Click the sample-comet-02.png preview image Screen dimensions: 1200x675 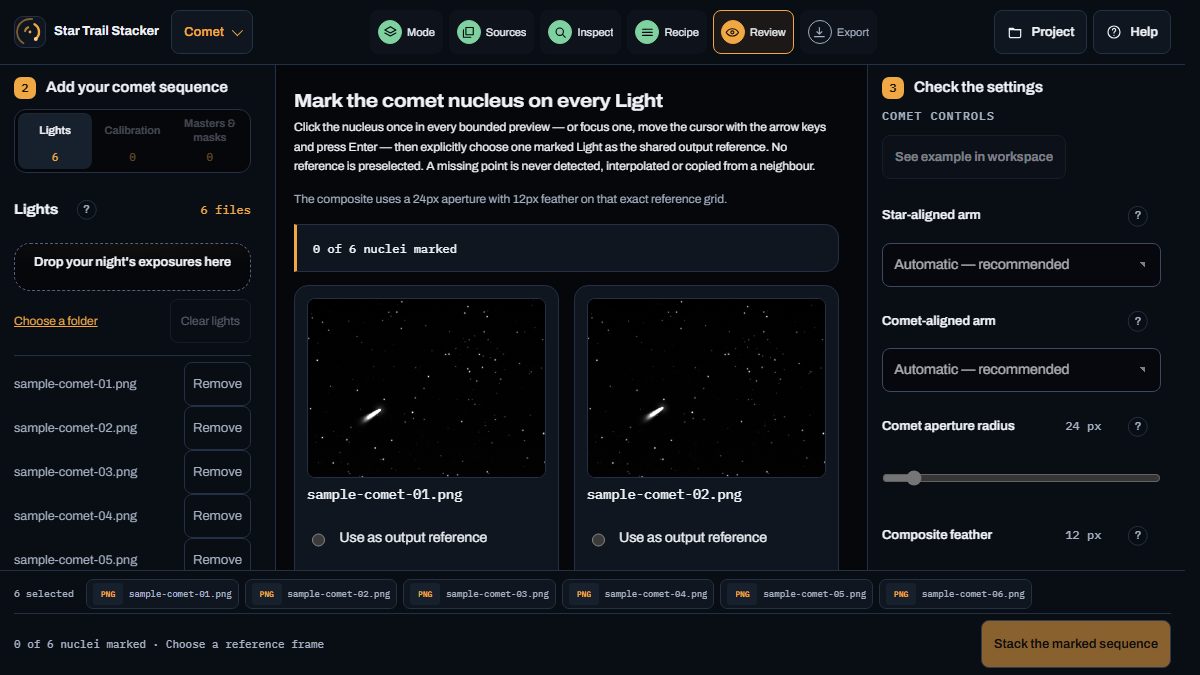[706, 388]
